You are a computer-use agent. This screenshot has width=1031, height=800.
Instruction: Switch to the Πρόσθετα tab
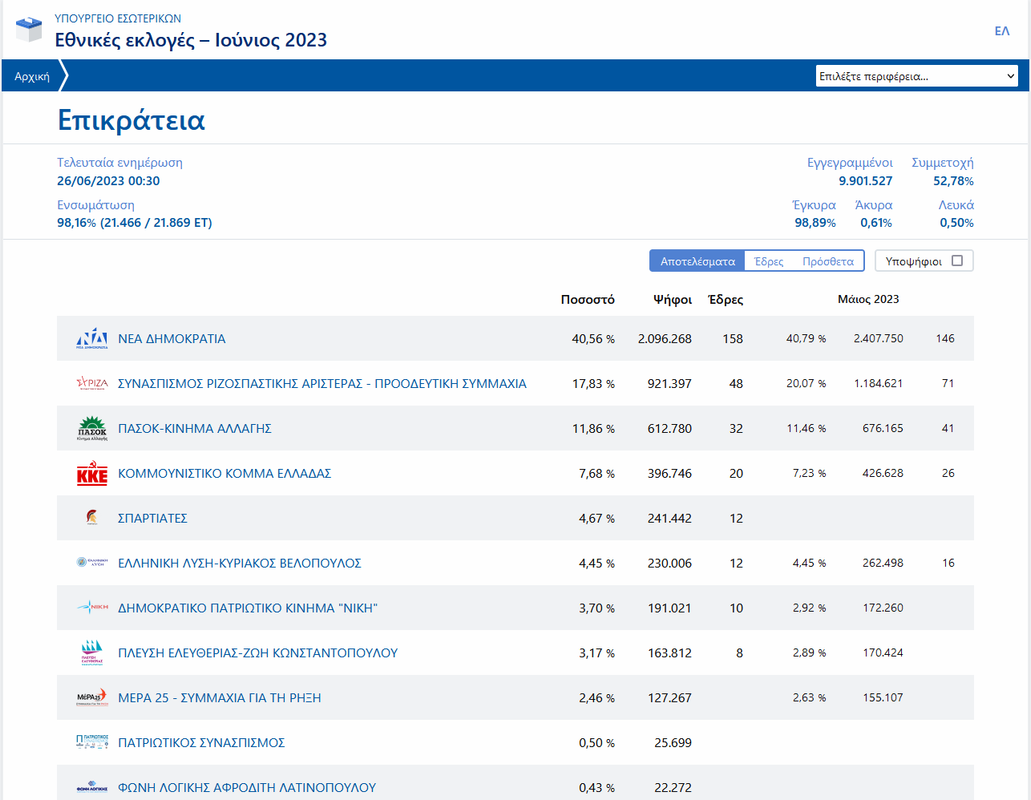pyautogui.click(x=828, y=261)
